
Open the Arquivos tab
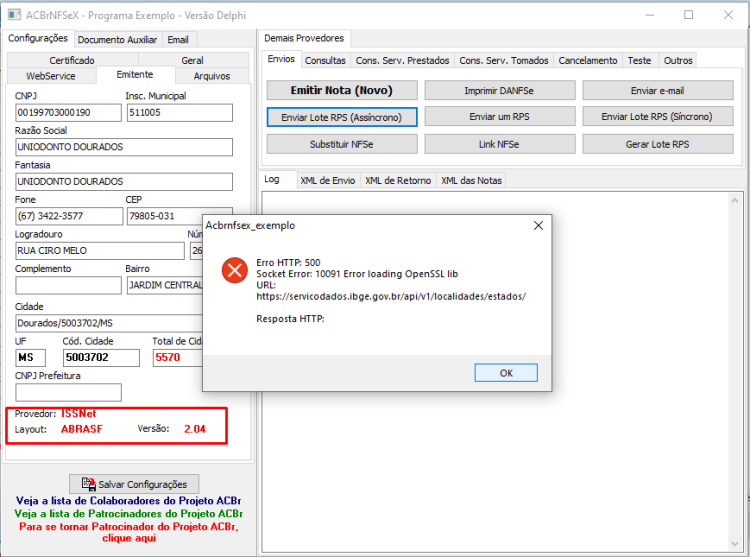(212, 76)
